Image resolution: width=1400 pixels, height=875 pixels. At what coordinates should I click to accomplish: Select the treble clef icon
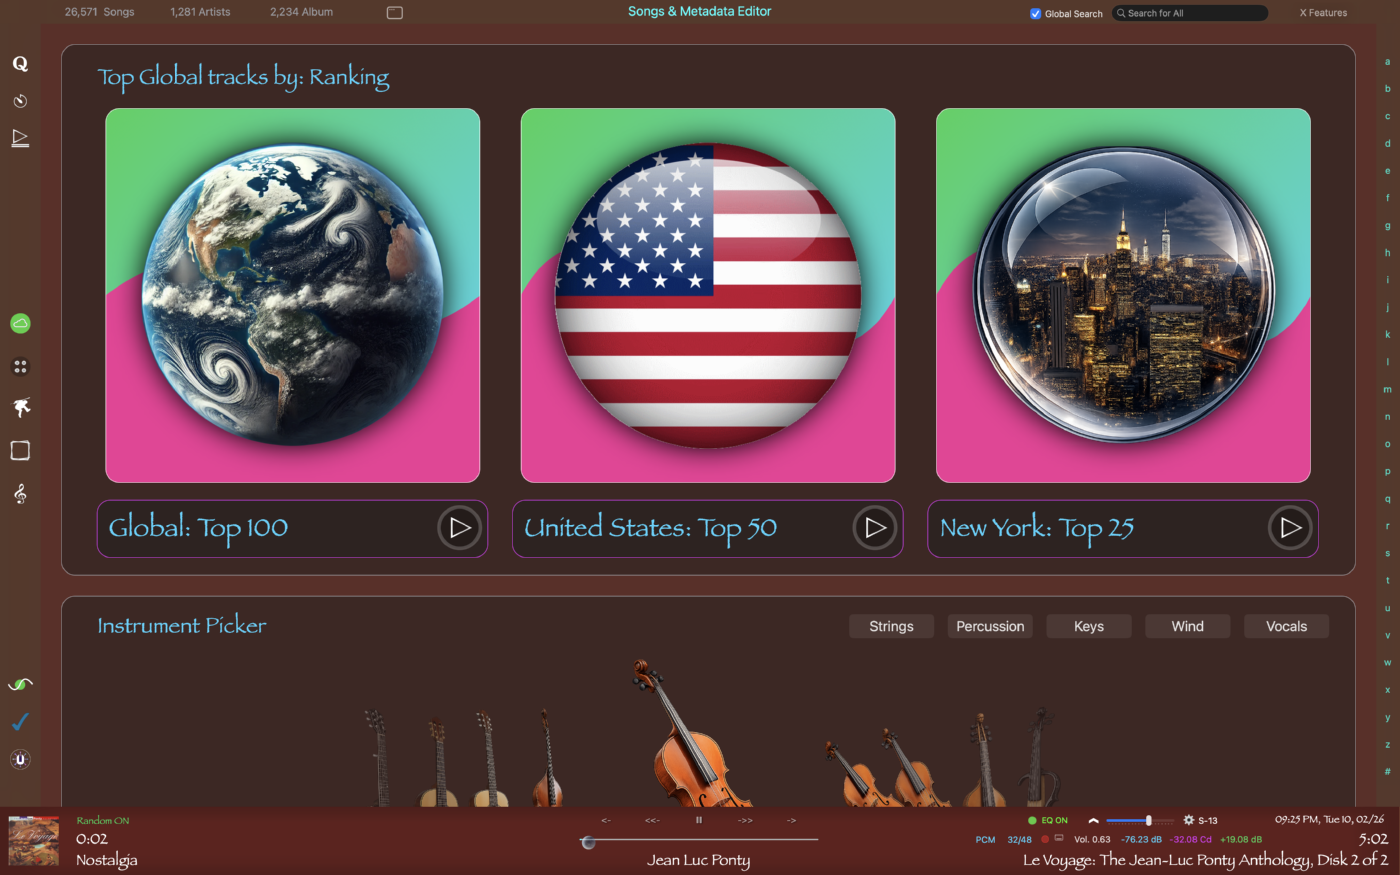click(20, 494)
